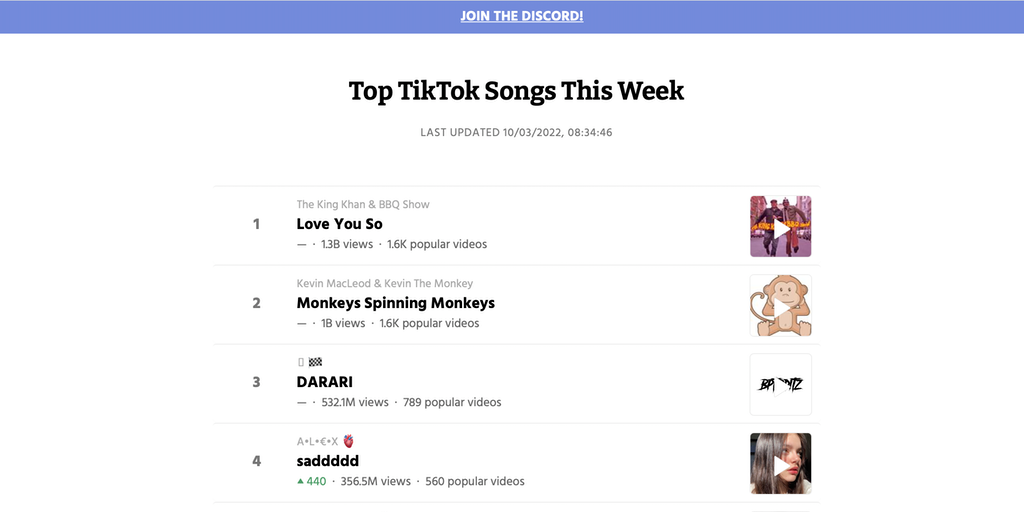Play the saddddd song preview

780,463
